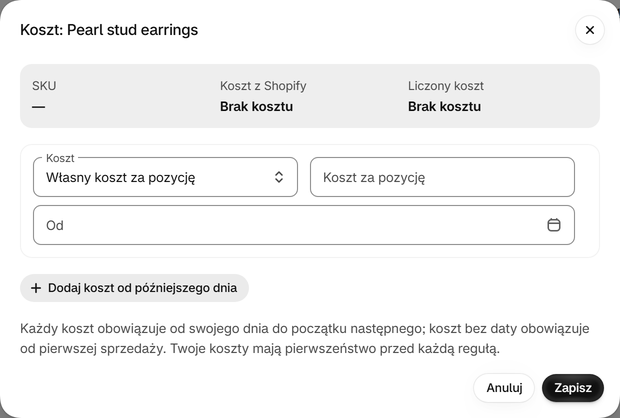Save the cost using the Zapisz button
This screenshot has height=418, width=620.
[x=573, y=388]
